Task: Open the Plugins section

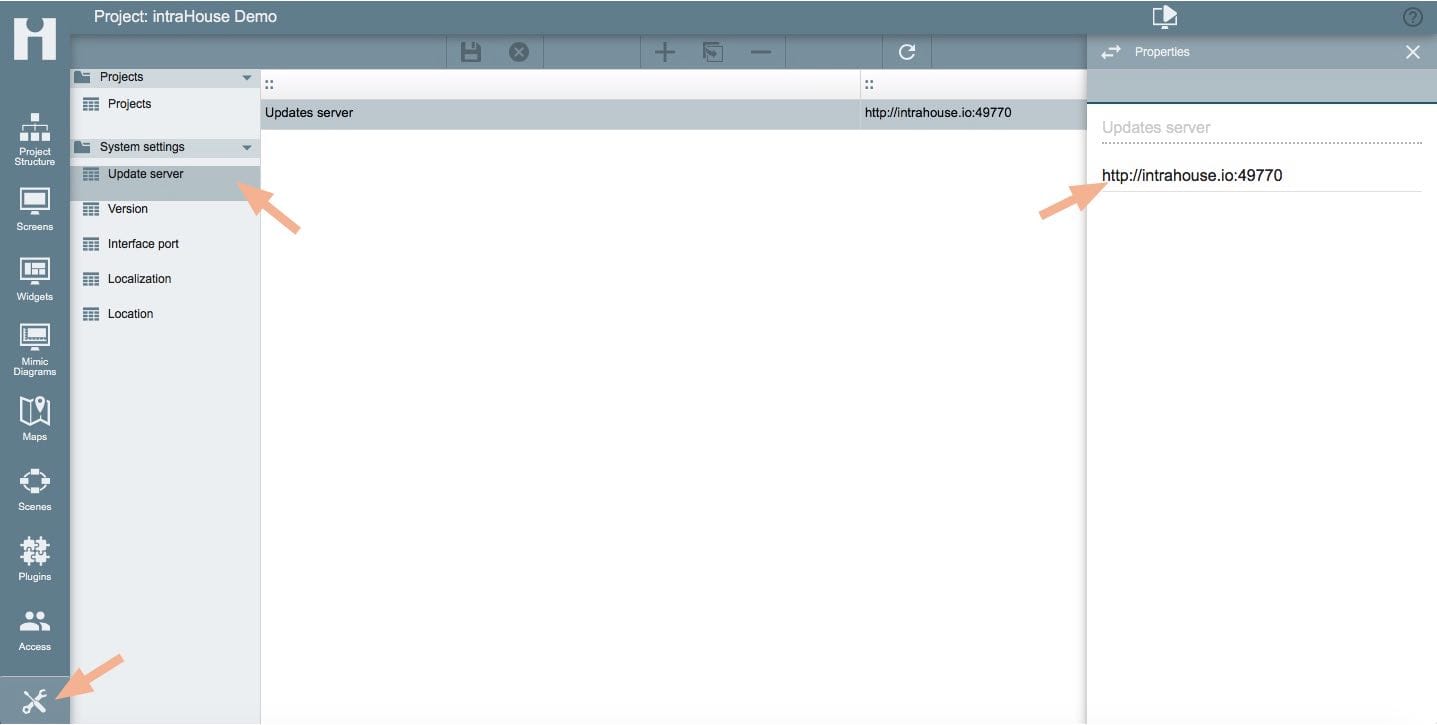Action: 35,559
